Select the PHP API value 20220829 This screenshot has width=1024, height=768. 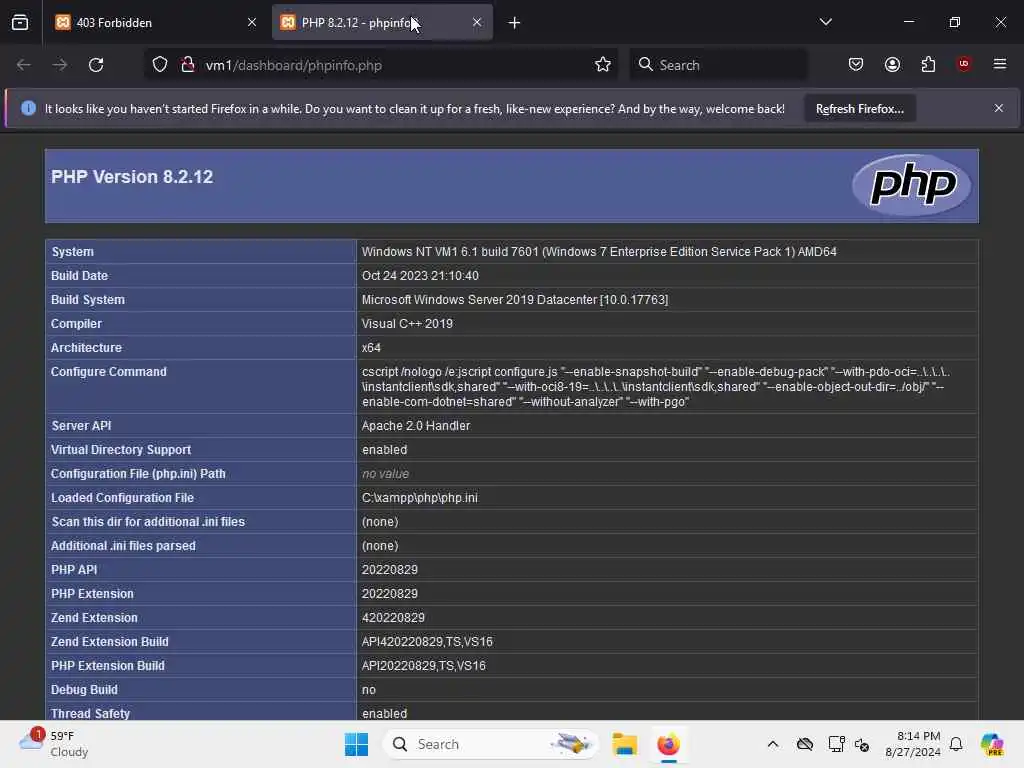coord(389,569)
